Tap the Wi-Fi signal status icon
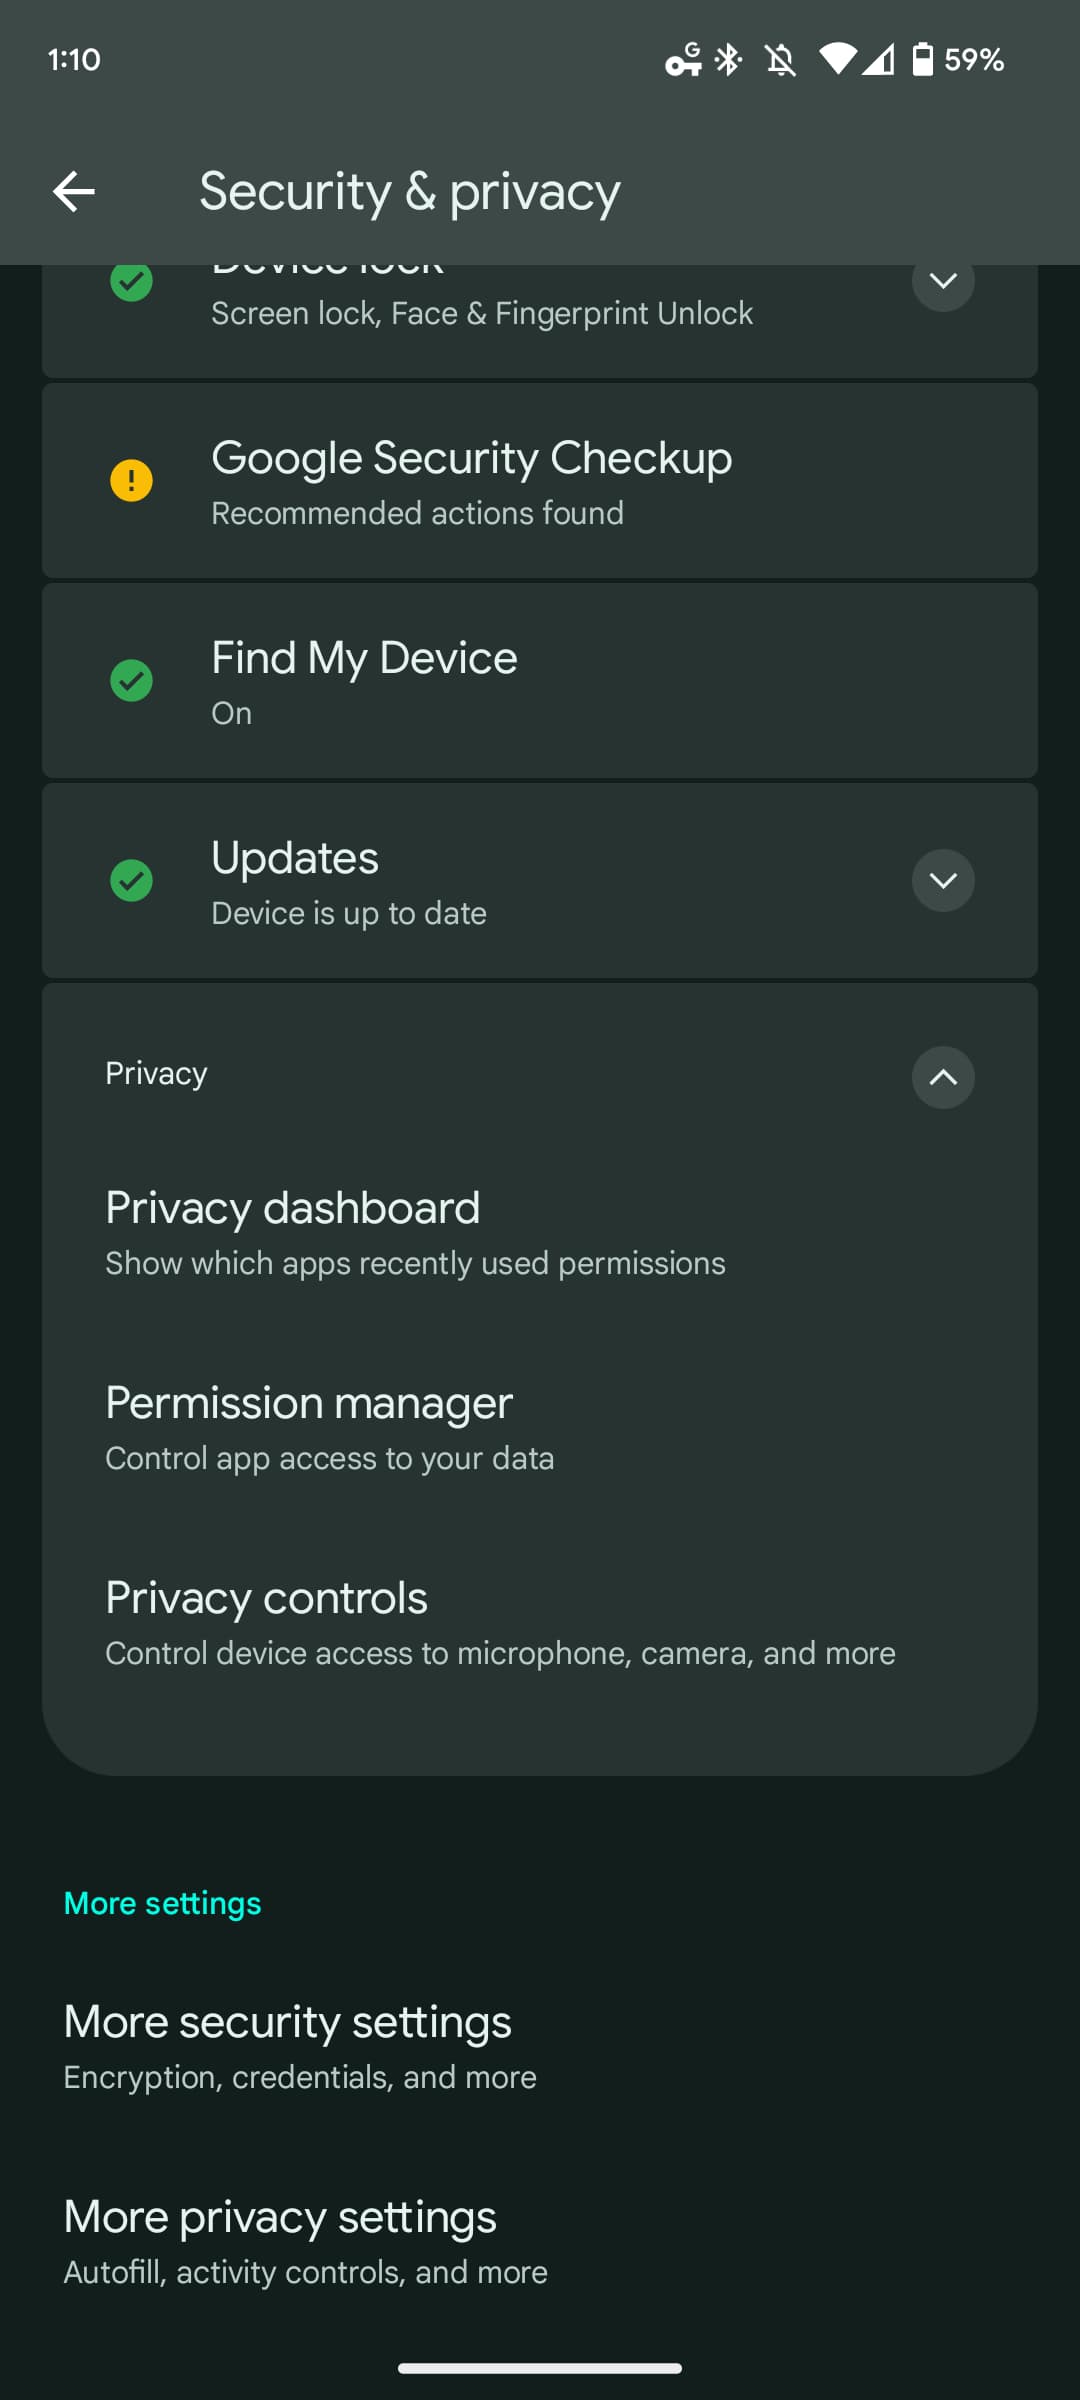Viewport: 1080px width, 2400px height. 837,60
